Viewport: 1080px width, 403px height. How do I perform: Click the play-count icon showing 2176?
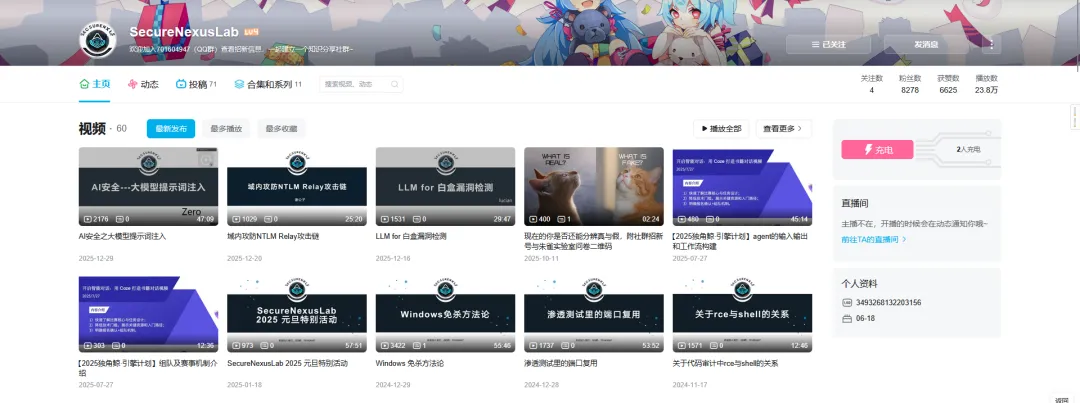87,219
